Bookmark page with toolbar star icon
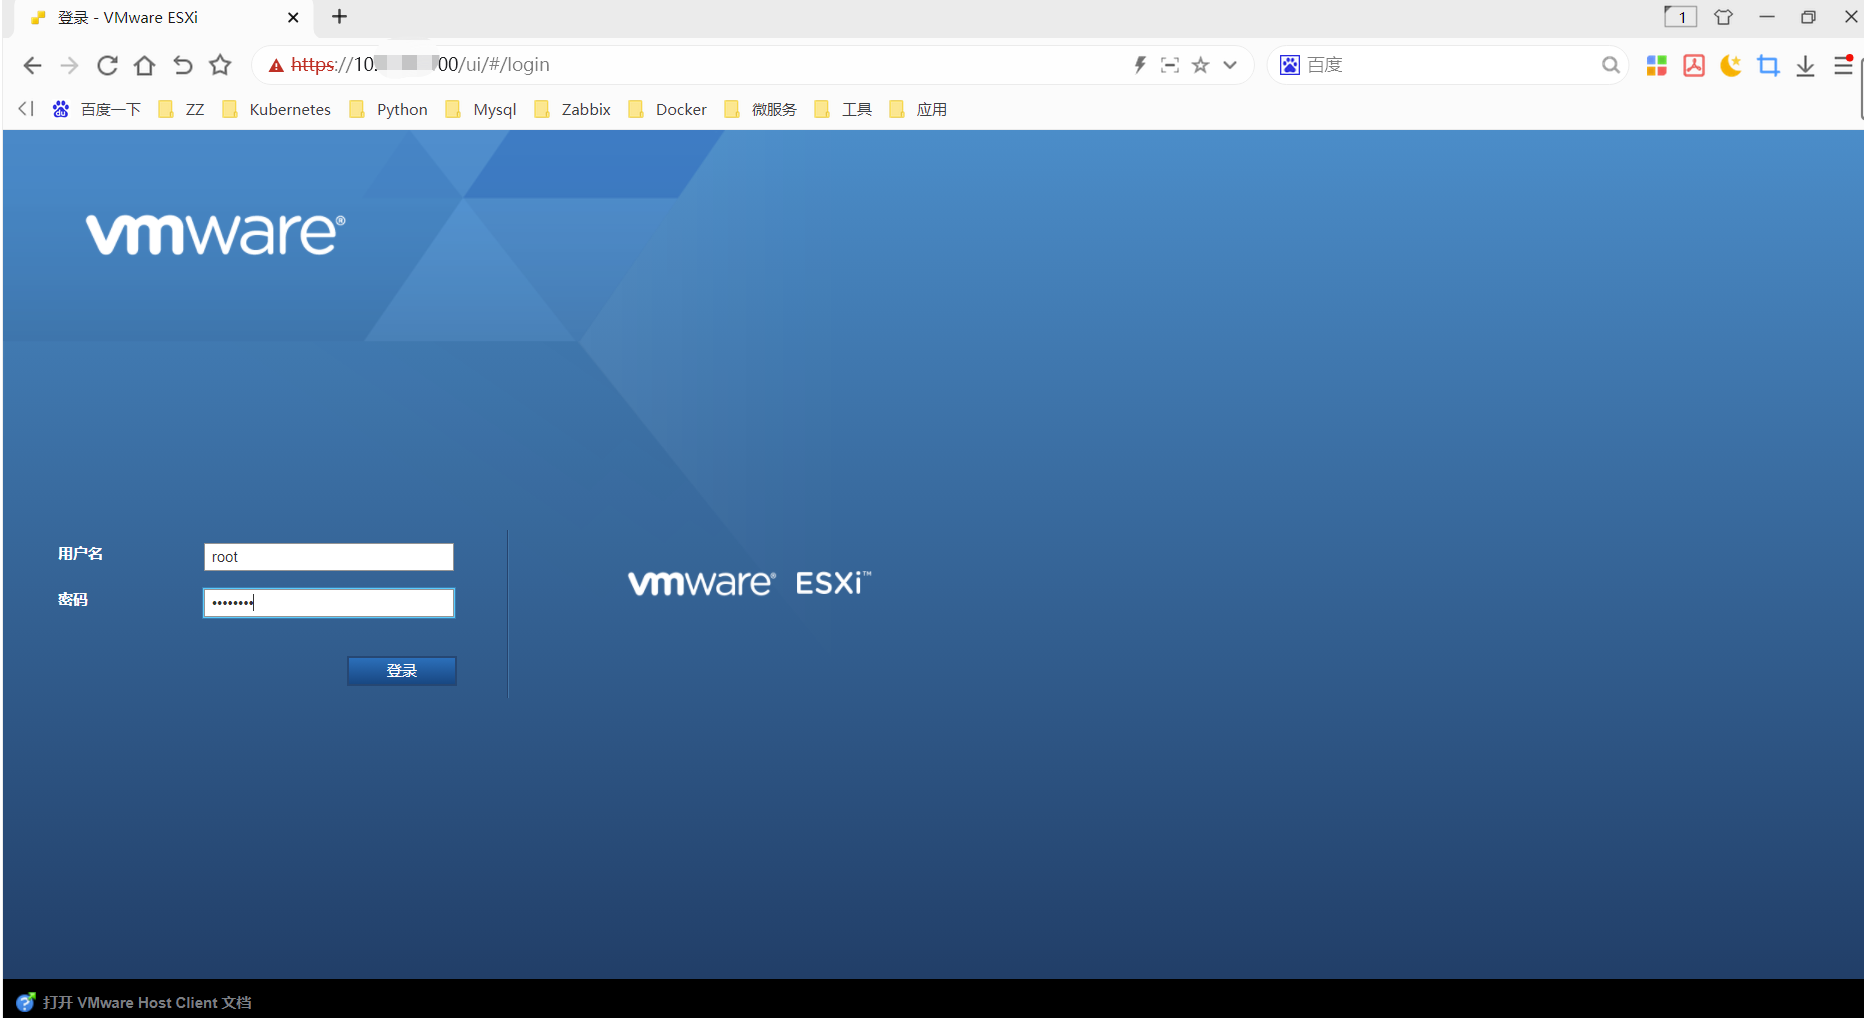Viewport: 1864px width, 1018px height. (220, 65)
